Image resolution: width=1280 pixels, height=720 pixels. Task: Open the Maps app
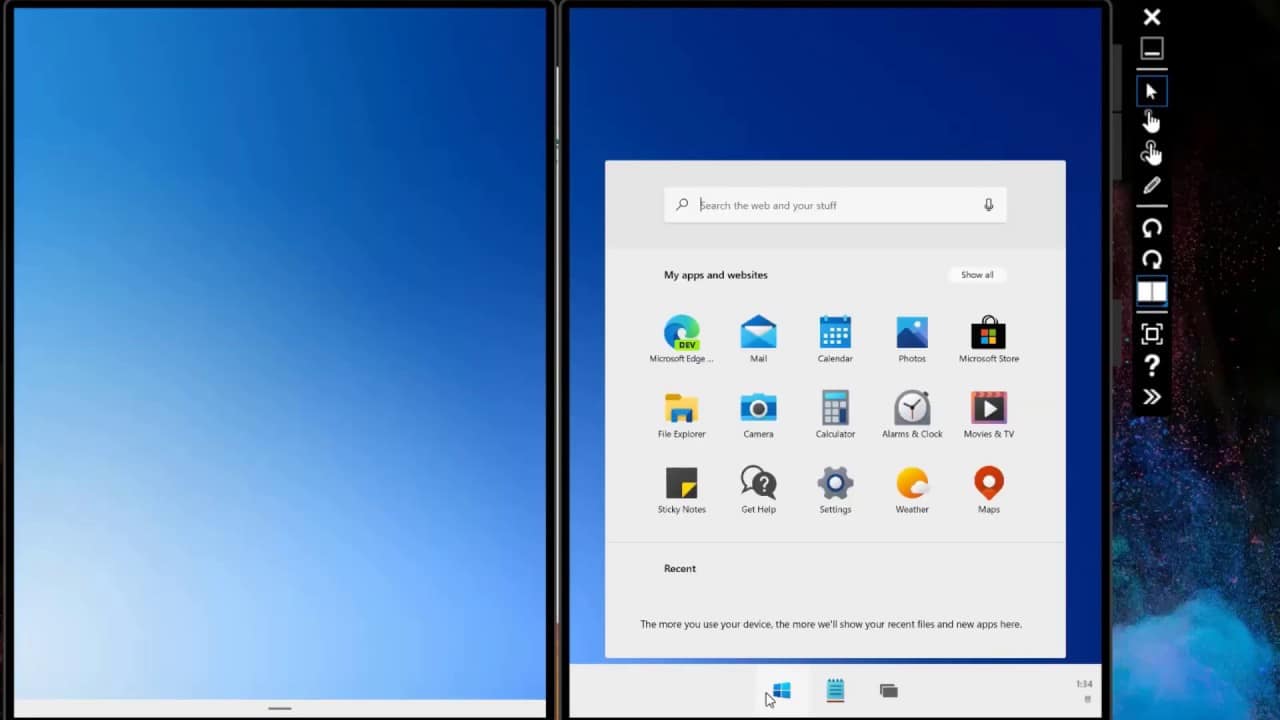(989, 490)
